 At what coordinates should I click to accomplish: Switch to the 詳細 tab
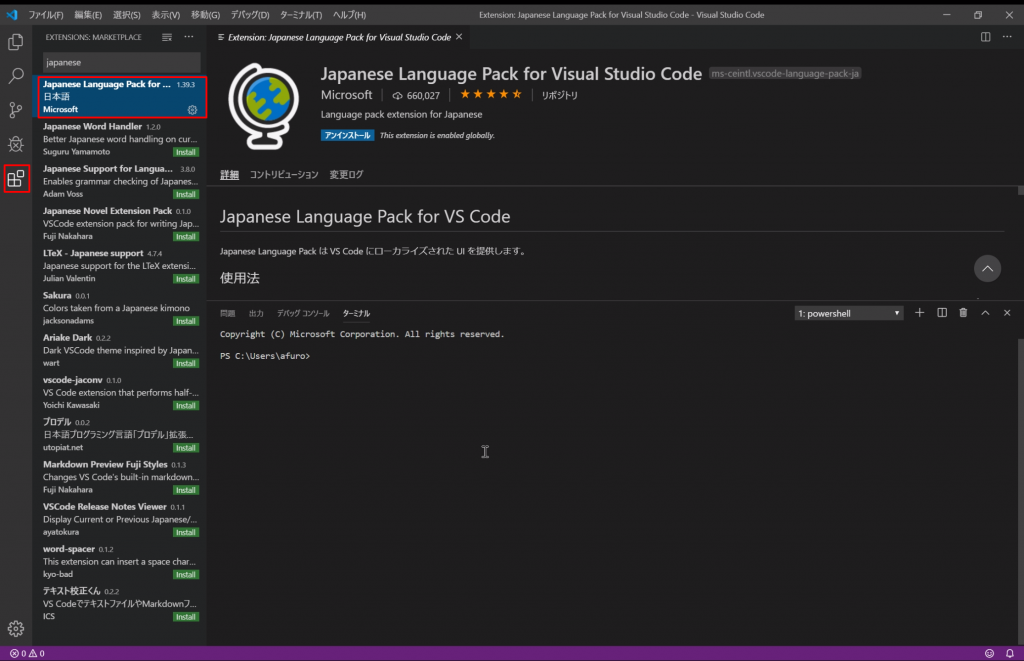click(x=229, y=174)
